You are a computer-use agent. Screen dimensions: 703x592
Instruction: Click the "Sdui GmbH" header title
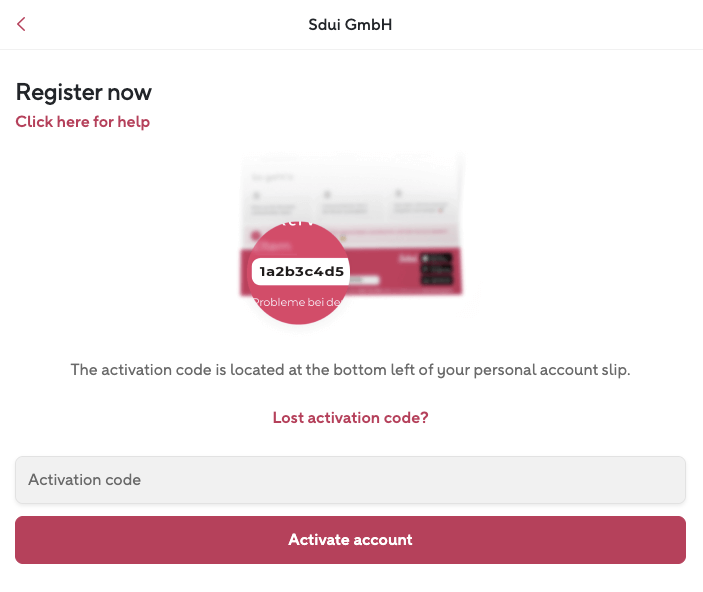coord(350,24)
